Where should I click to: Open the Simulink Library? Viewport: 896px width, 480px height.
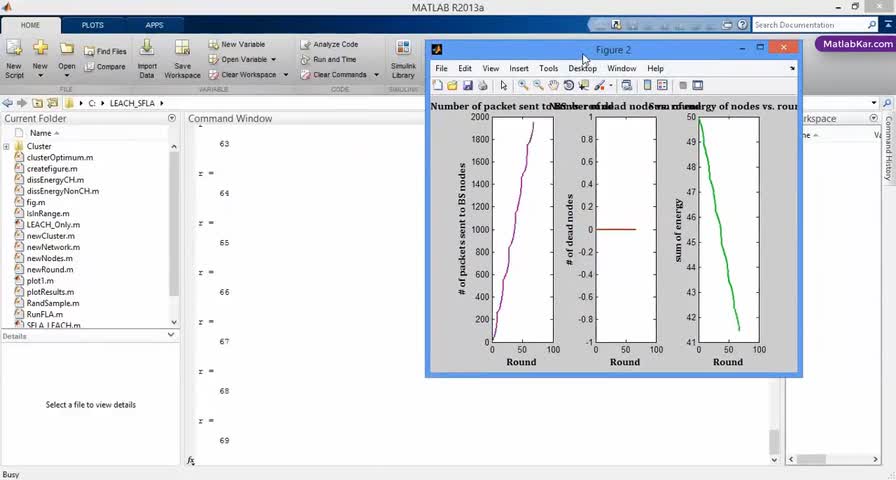coord(403,59)
